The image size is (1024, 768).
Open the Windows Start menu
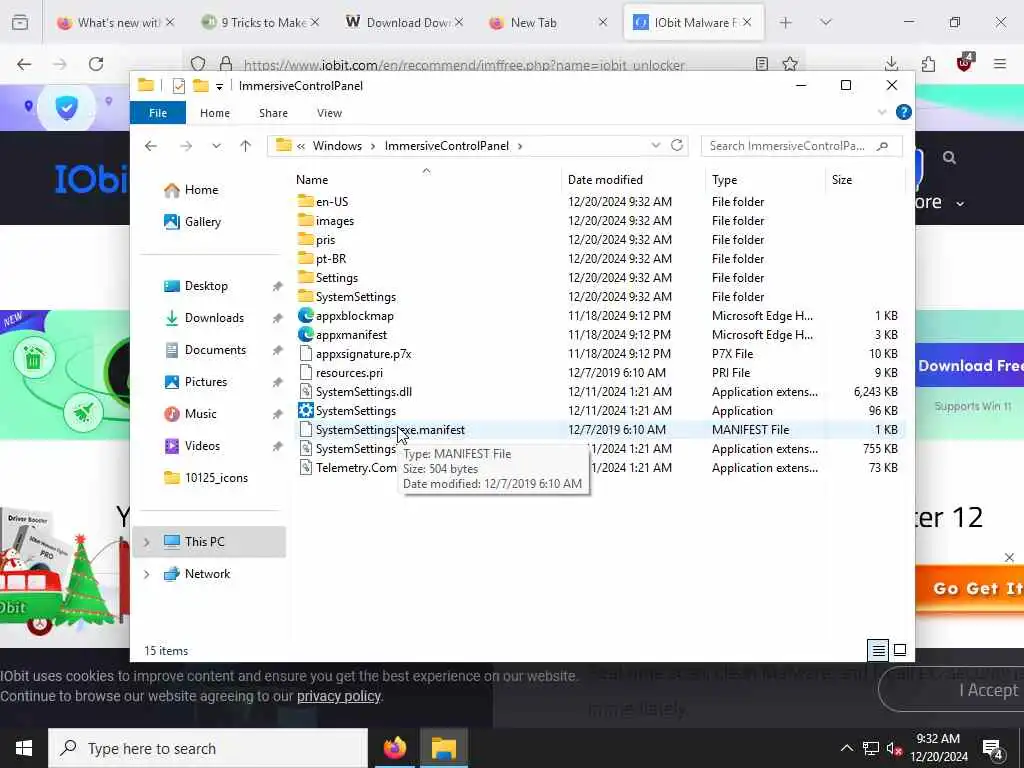click(24, 748)
